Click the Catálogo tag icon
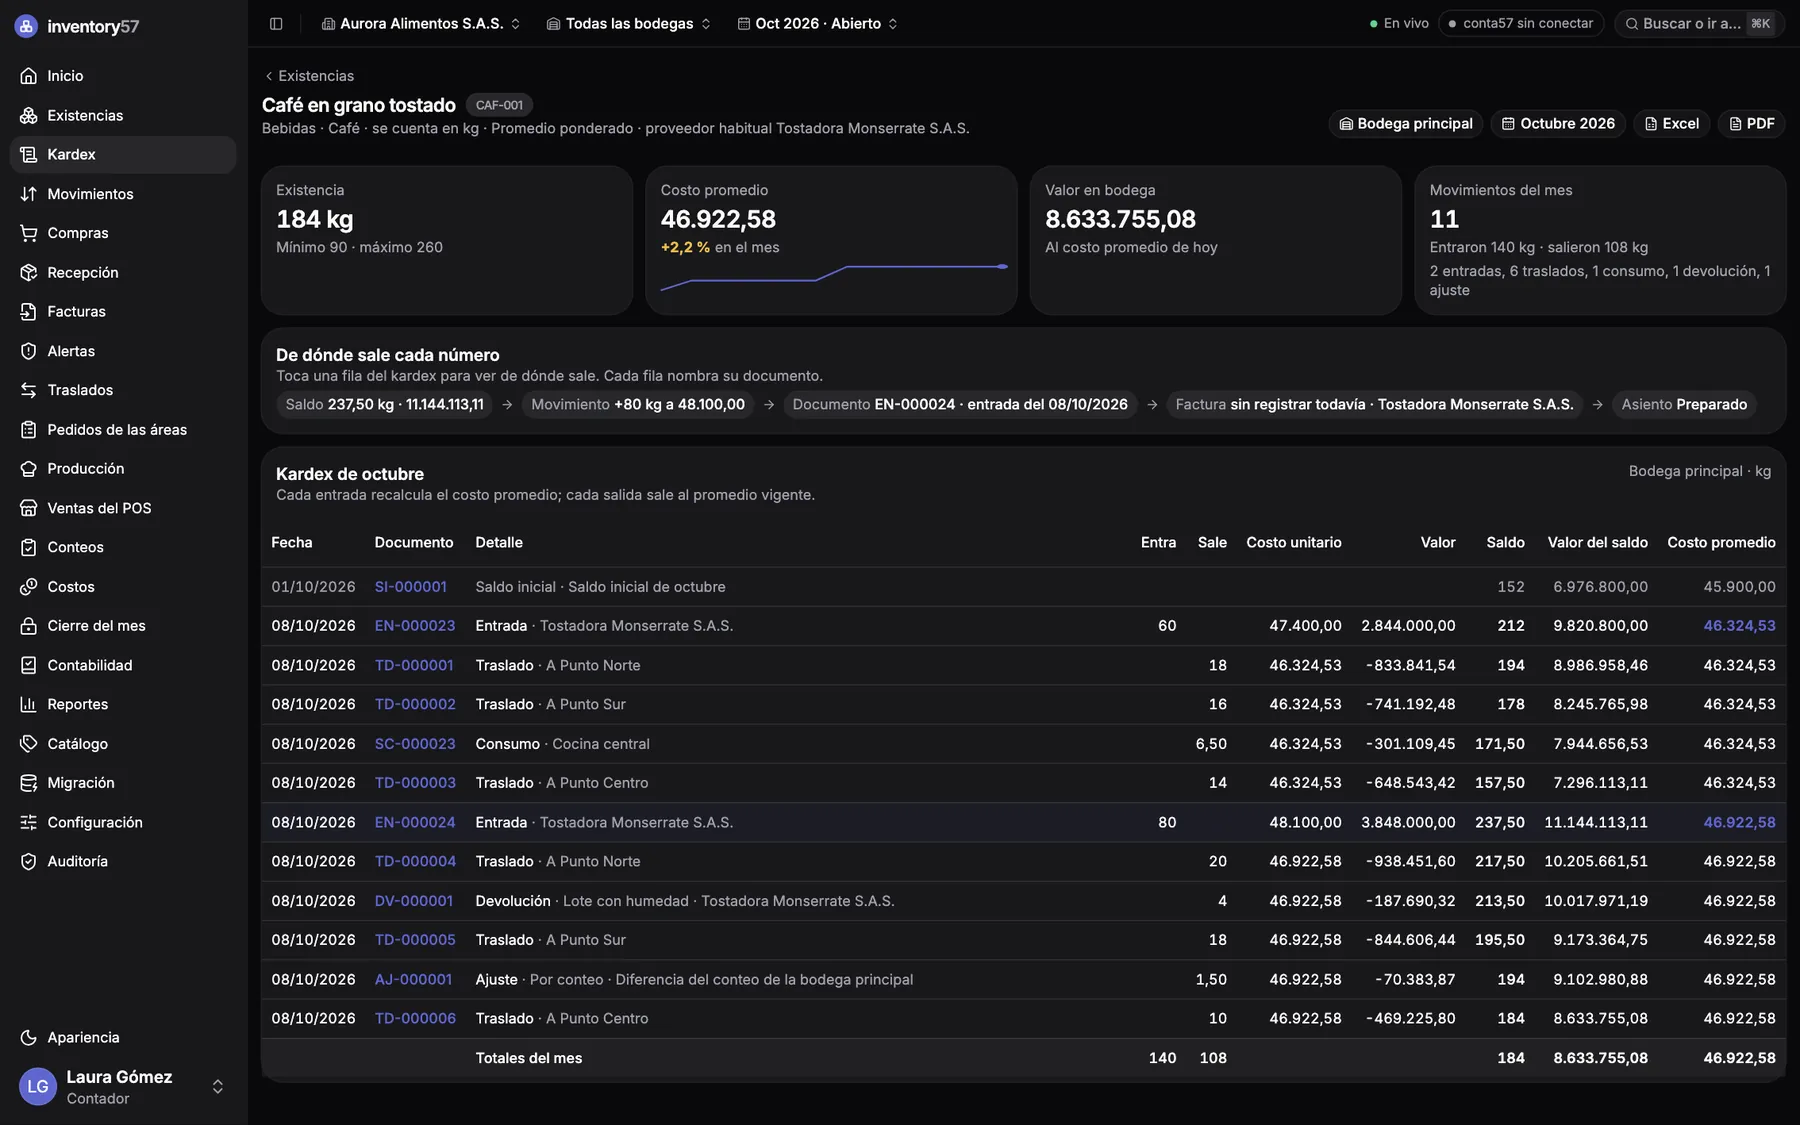The width and height of the screenshot is (1800, 1125). [x=29, y=744]
